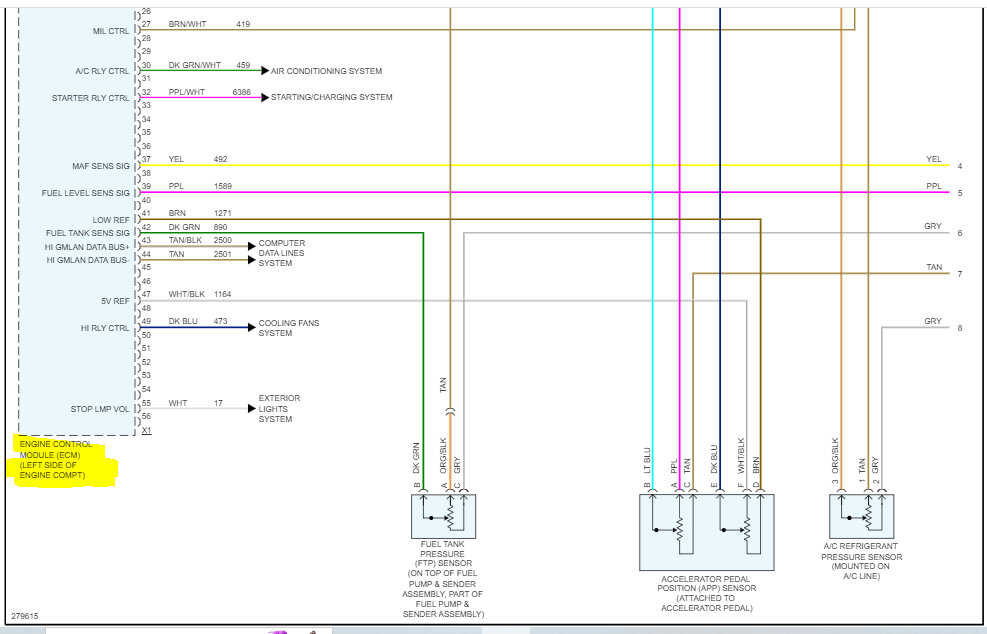Click the TAN/BLK wire color label

coord(185,241)
